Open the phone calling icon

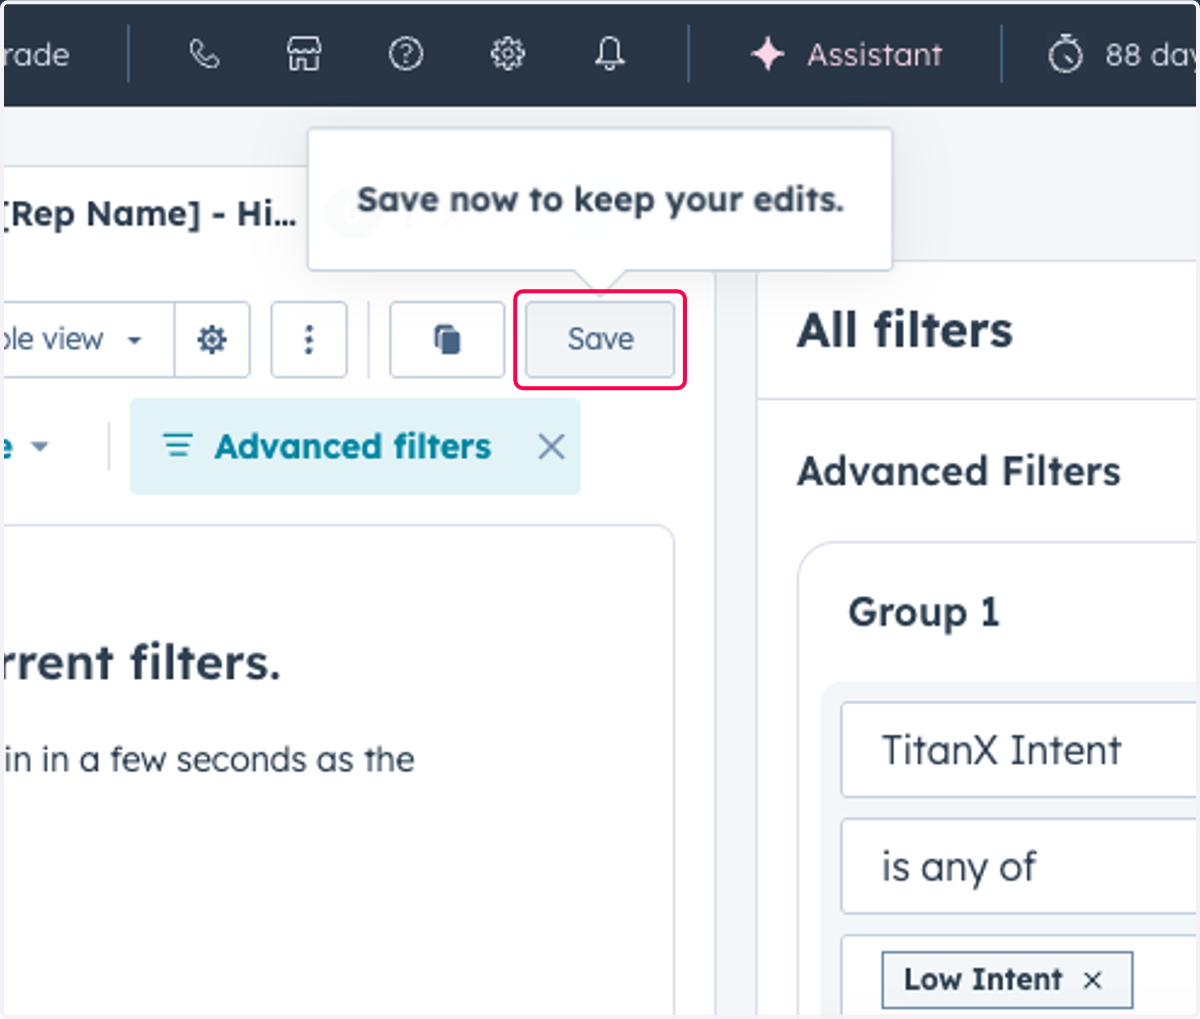pyautogui.click(x=204, y=54)
